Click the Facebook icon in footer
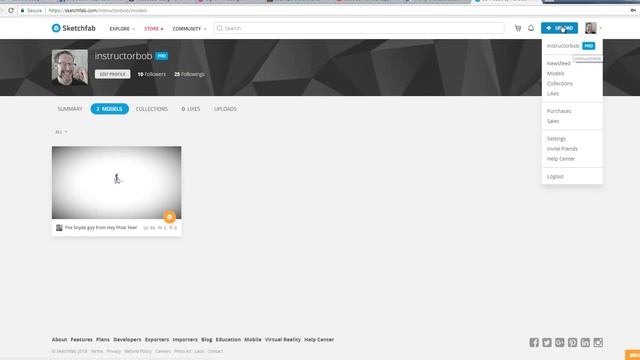Image resolution: width=640 pixels, height=360 pixels. coord(534,342)
